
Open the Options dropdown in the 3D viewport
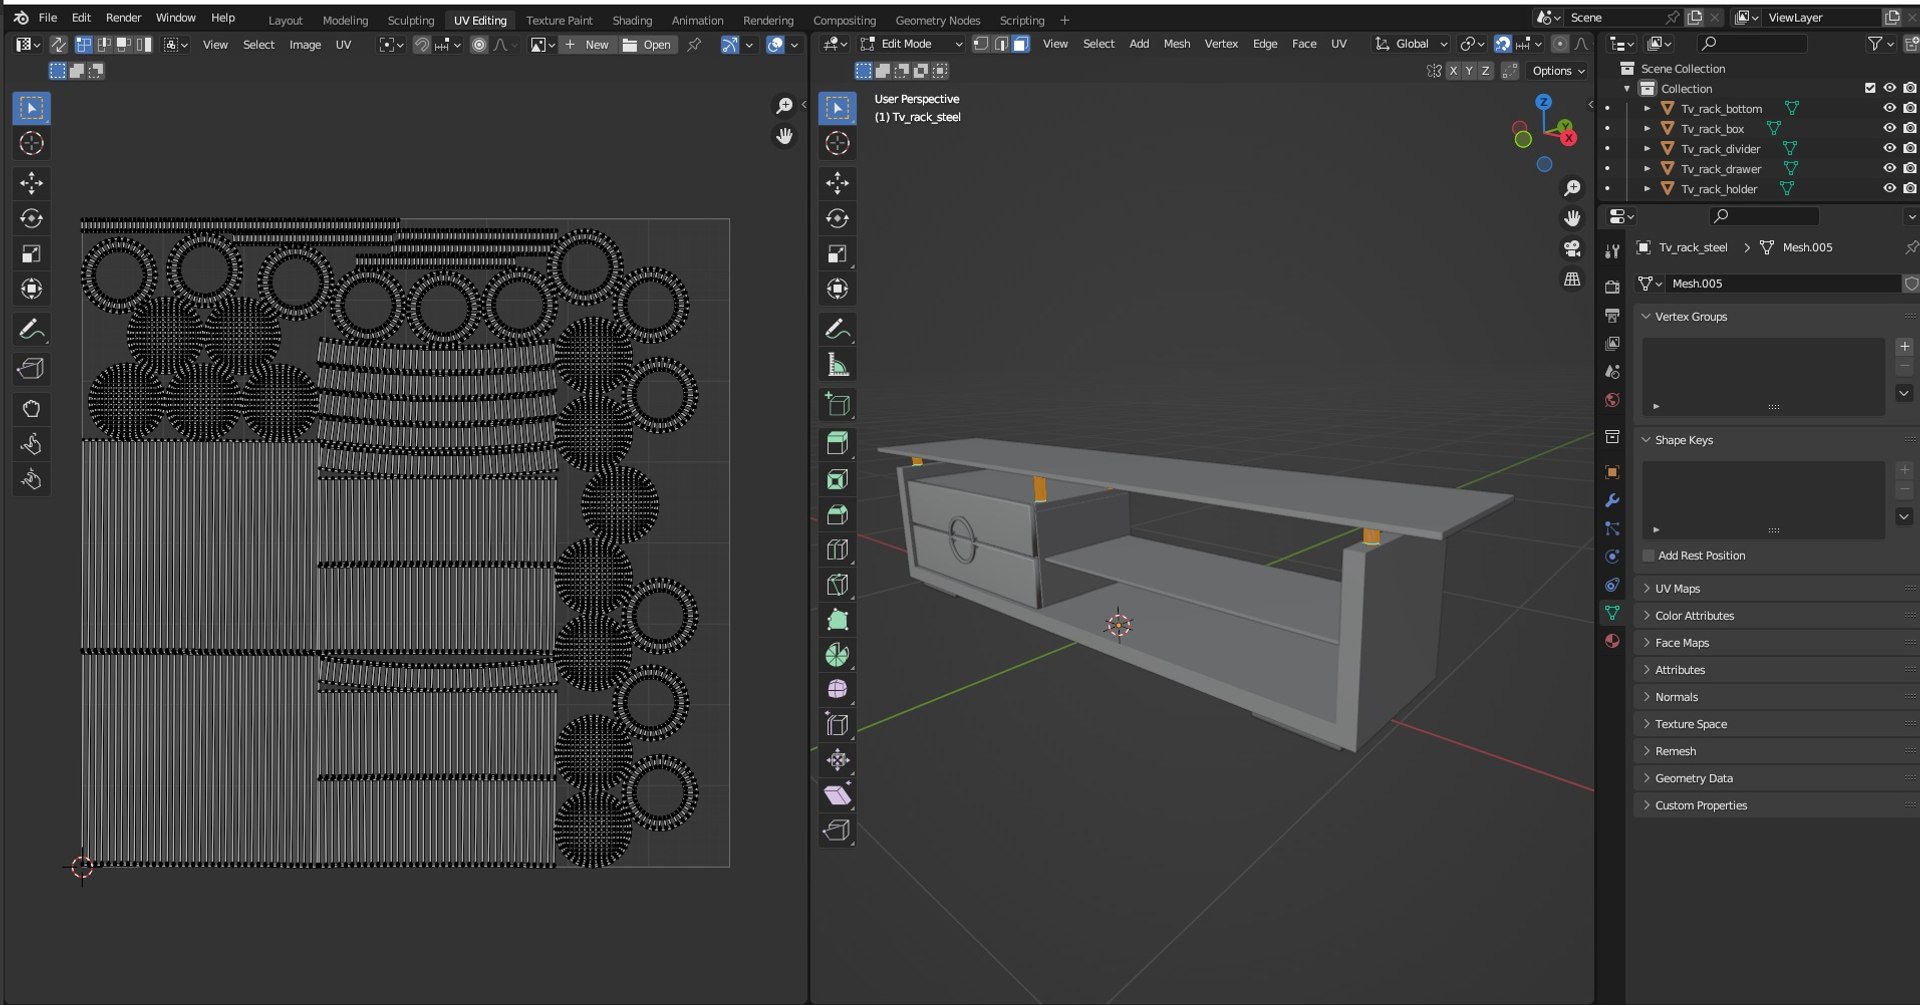coord(1558,71)
